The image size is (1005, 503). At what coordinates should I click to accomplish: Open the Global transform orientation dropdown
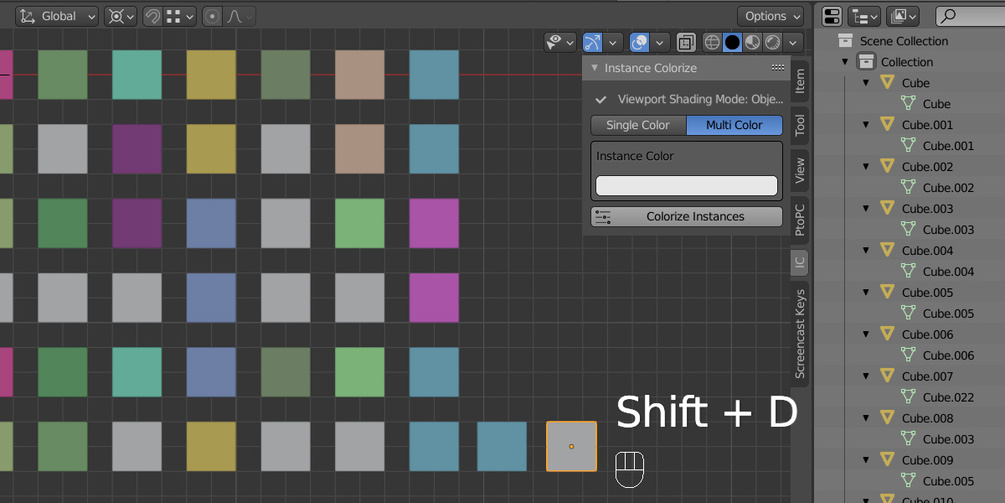point(57,16)
